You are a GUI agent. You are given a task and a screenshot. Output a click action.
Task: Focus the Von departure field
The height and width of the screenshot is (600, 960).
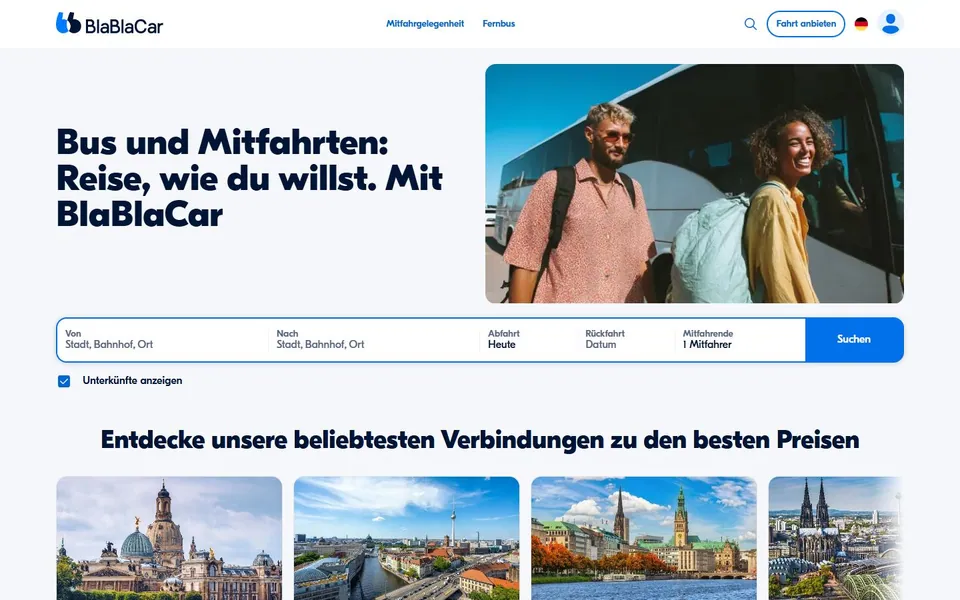pyautogui.click(x=162, y=339)
